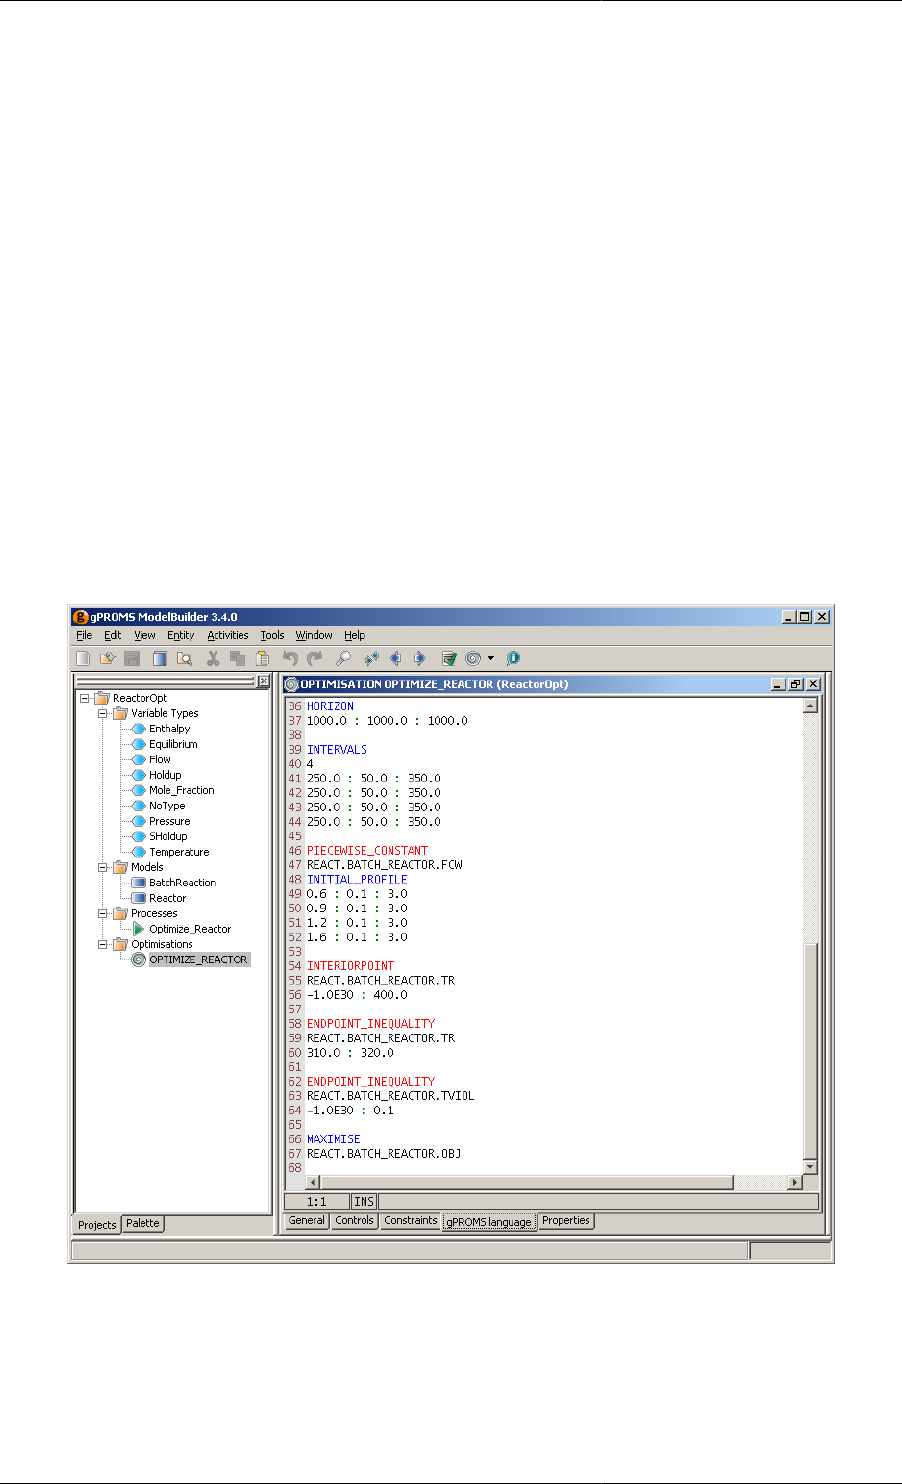Click the magnifier Find icon
The width and height of the screenshot is (902, 1484).
[x=343, y=658]
